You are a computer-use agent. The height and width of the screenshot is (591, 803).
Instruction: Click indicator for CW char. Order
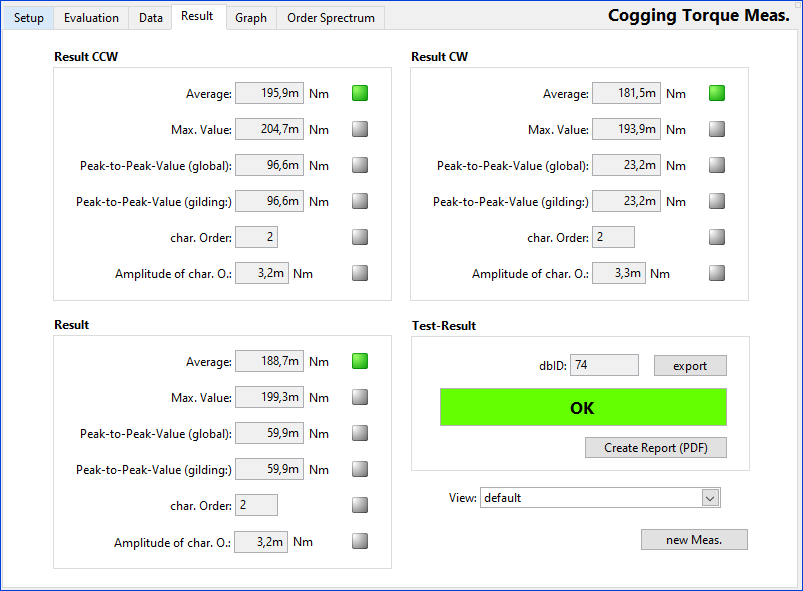point(717,237)
